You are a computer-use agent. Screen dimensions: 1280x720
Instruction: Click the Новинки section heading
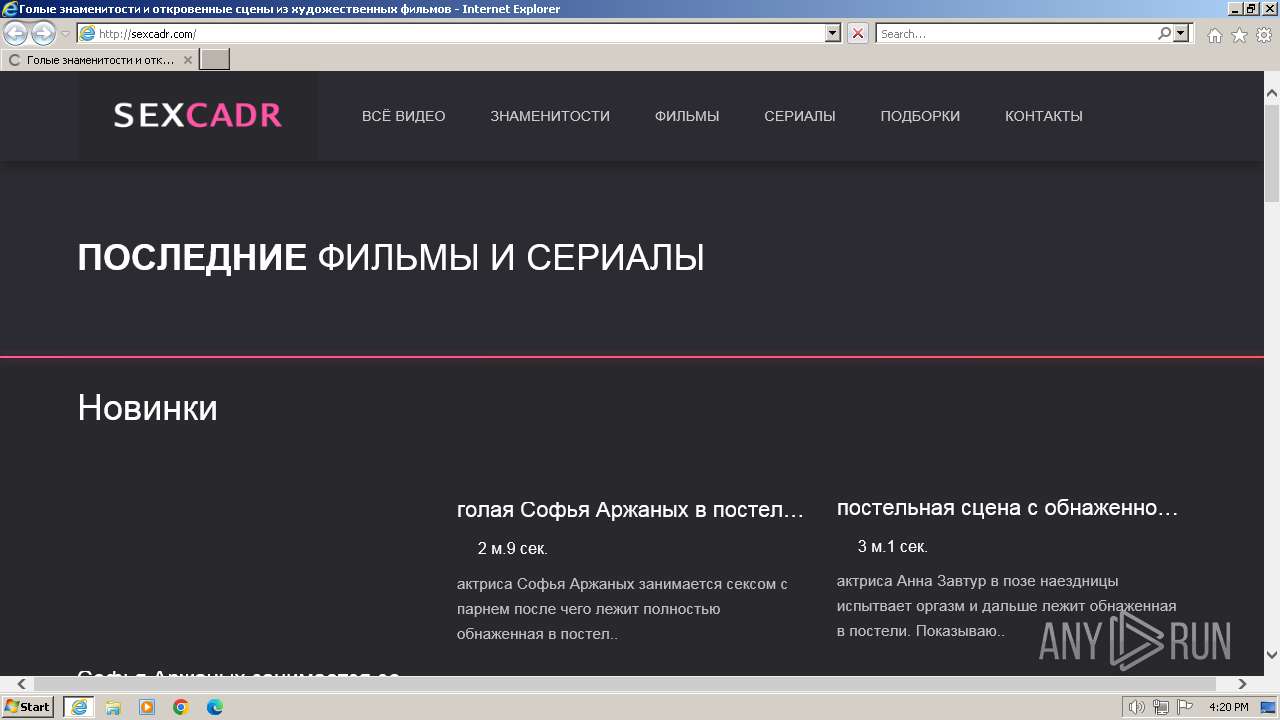pos(148,408)
